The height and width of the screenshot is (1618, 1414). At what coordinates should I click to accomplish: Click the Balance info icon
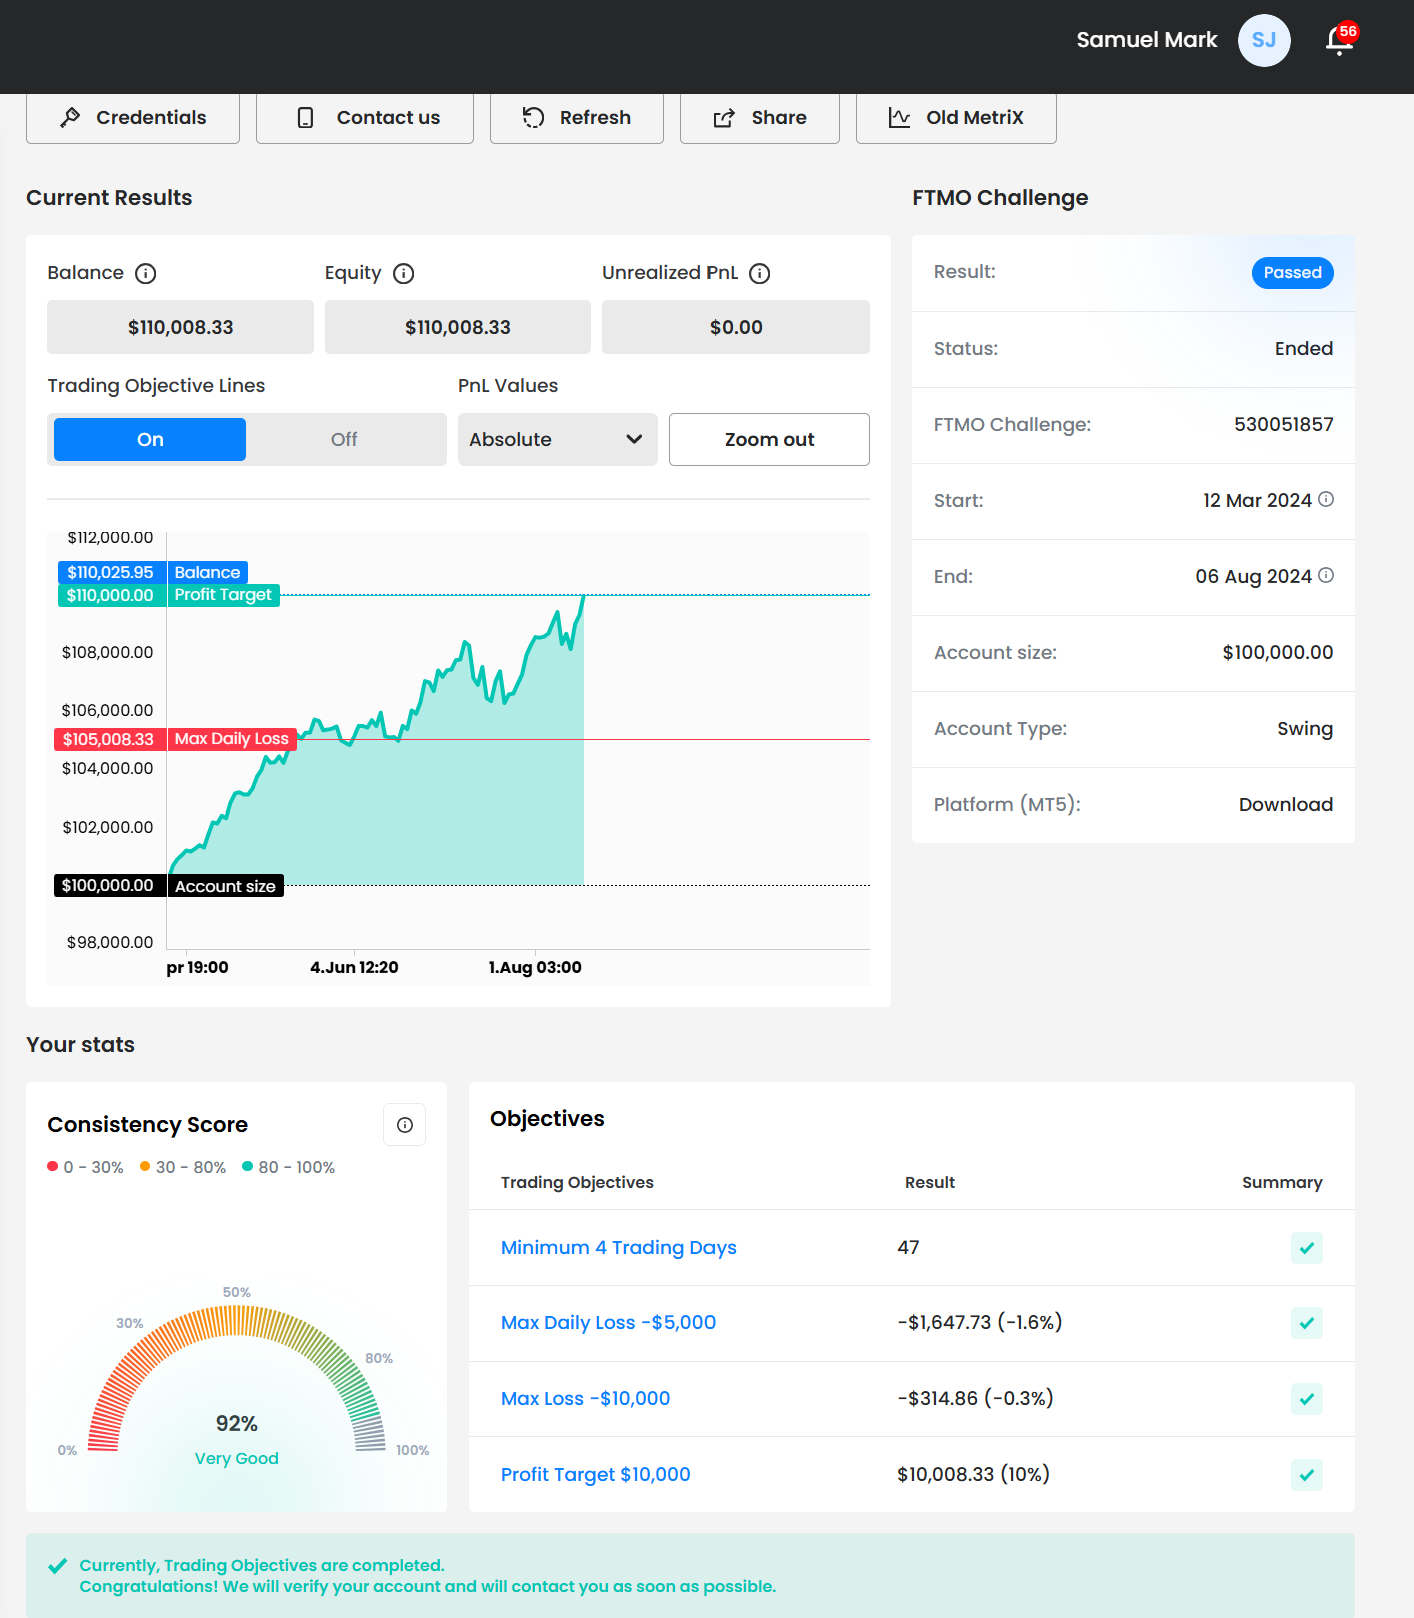[x=146, y=273]
